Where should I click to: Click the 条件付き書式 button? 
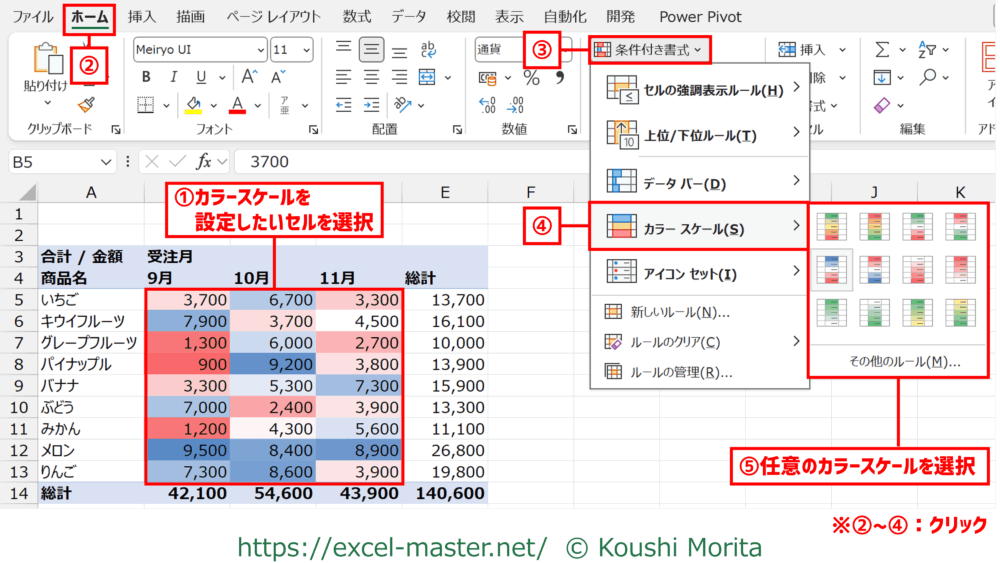[647, 48]
